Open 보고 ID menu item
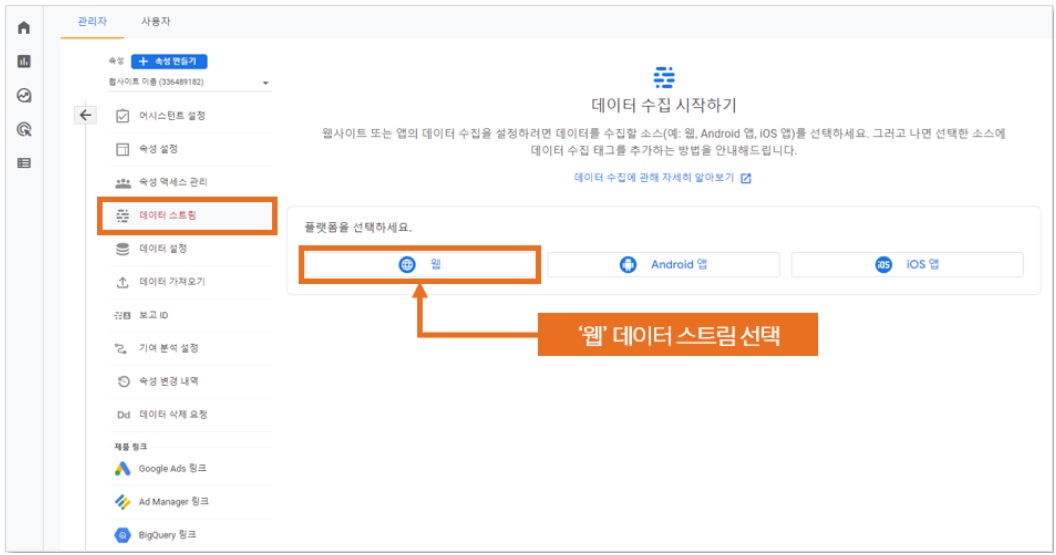This screenshot has height=555, width=1056. [191, 315]
